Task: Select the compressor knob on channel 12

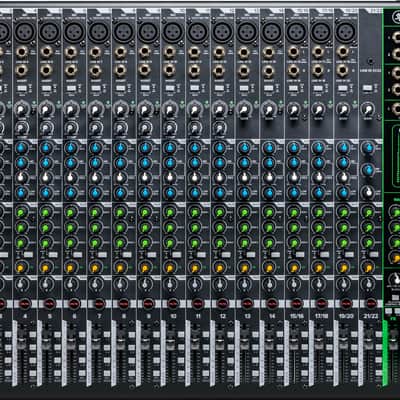Action: [x=219, y=128]
